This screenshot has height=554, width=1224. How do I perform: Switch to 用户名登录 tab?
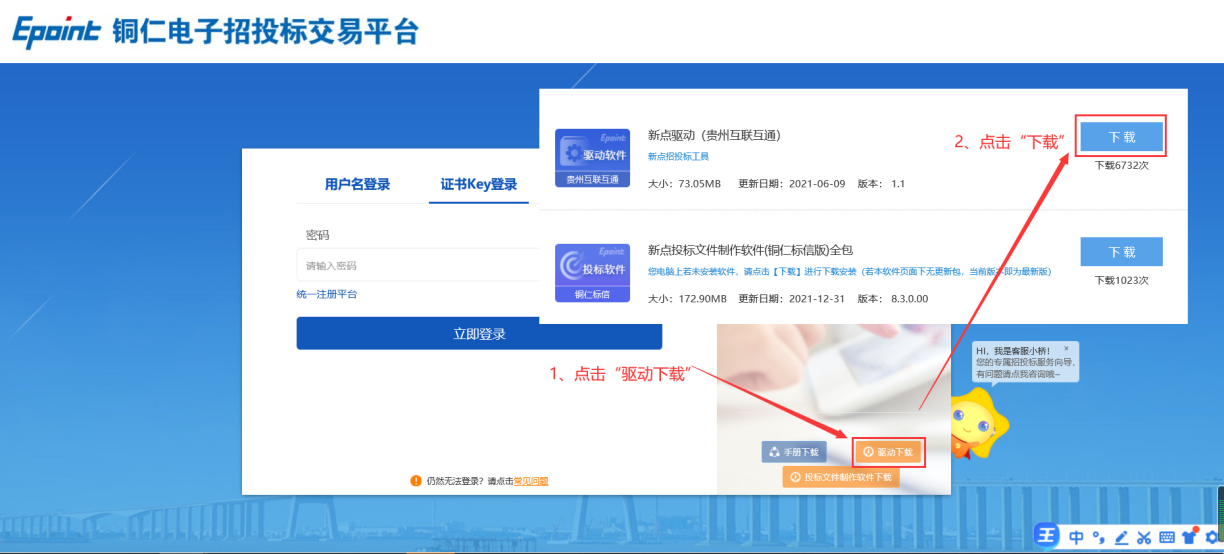[357, 184]
